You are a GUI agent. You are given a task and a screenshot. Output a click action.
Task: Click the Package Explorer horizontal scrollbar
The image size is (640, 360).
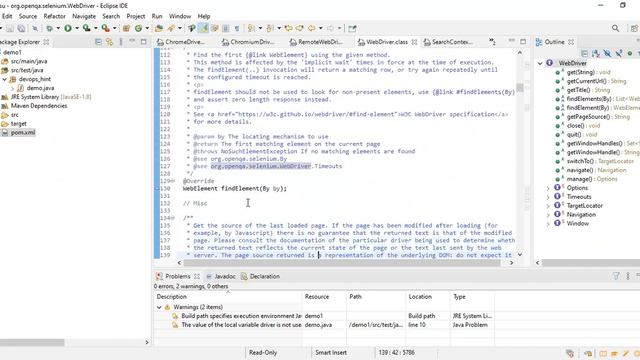pos(32,342)
